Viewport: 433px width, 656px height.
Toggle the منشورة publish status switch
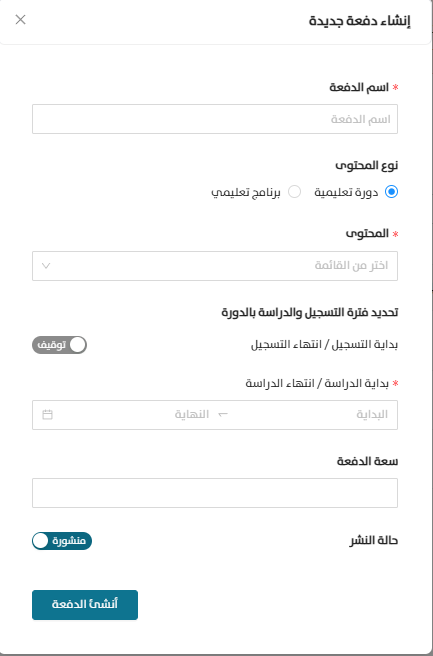point(62,541)
